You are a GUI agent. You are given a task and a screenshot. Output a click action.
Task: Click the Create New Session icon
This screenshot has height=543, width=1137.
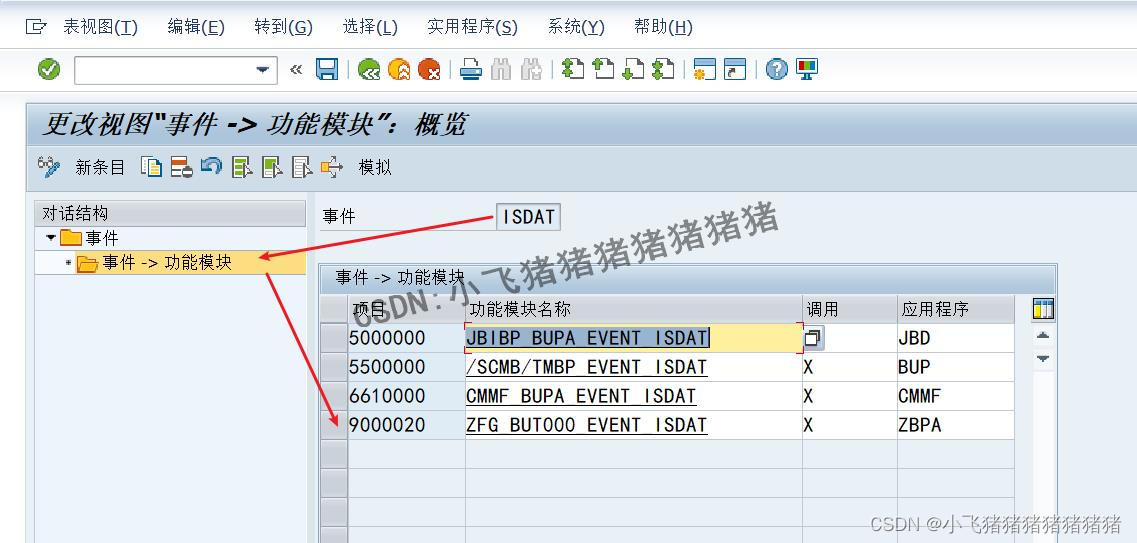pyautogui.click(x=704, y=70)
